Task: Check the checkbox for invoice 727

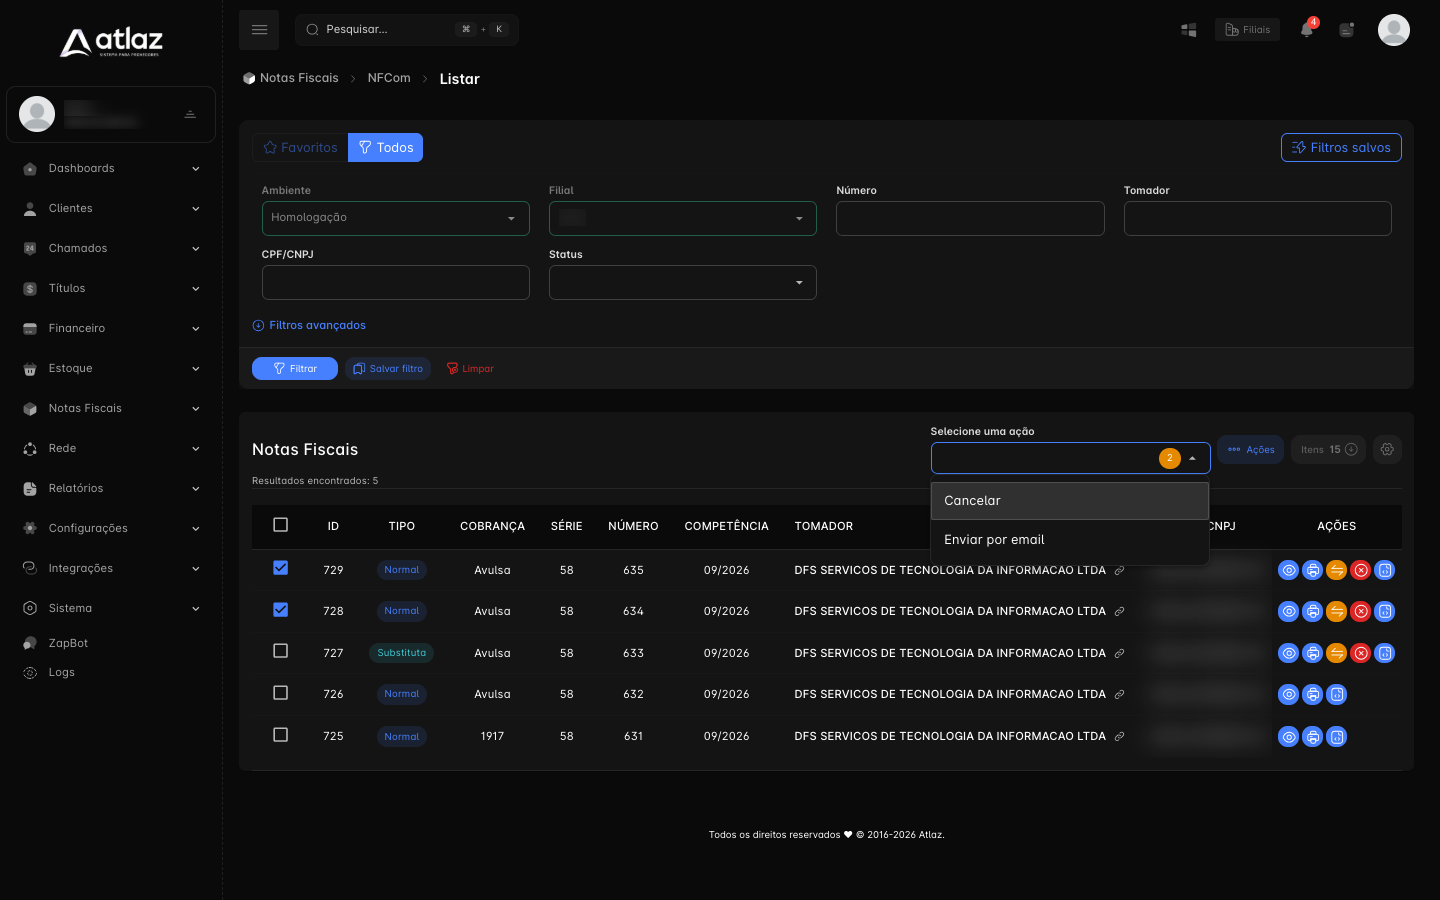Action: point(281,651)
